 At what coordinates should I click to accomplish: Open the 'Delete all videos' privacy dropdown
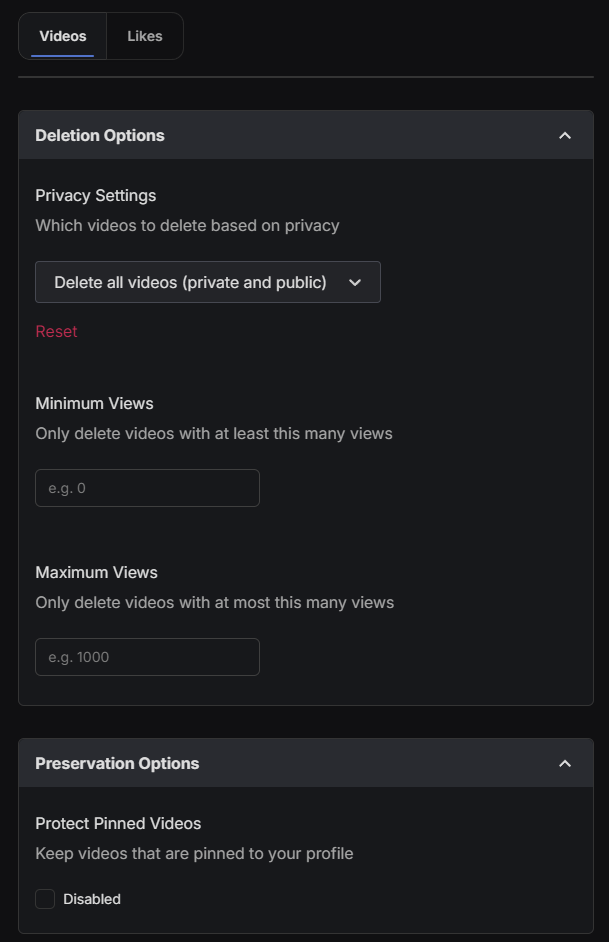click(x=207, y=282)
